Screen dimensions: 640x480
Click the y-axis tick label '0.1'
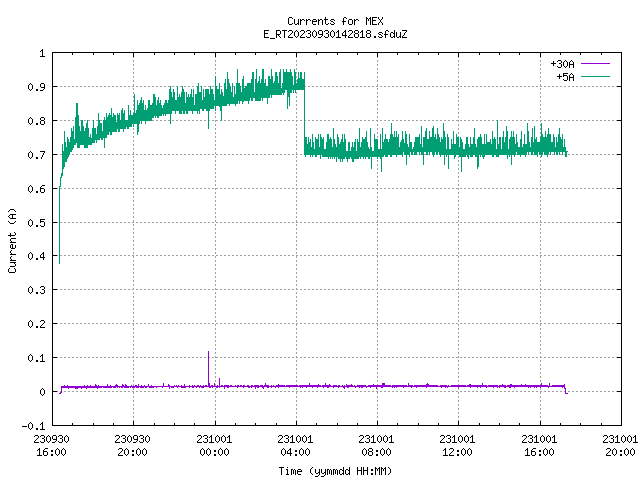coord(36,358)
